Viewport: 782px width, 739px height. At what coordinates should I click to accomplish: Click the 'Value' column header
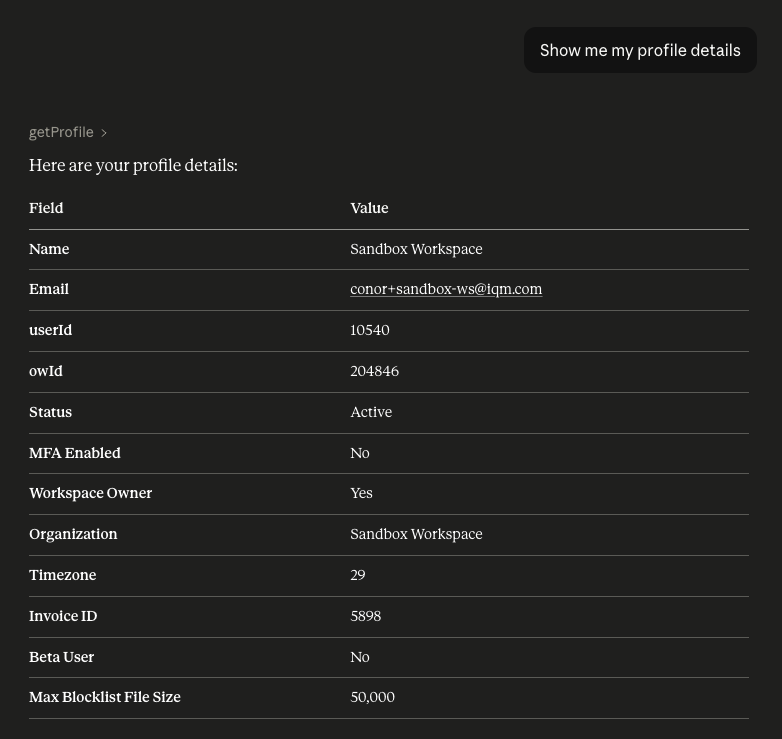click(369, 208)
